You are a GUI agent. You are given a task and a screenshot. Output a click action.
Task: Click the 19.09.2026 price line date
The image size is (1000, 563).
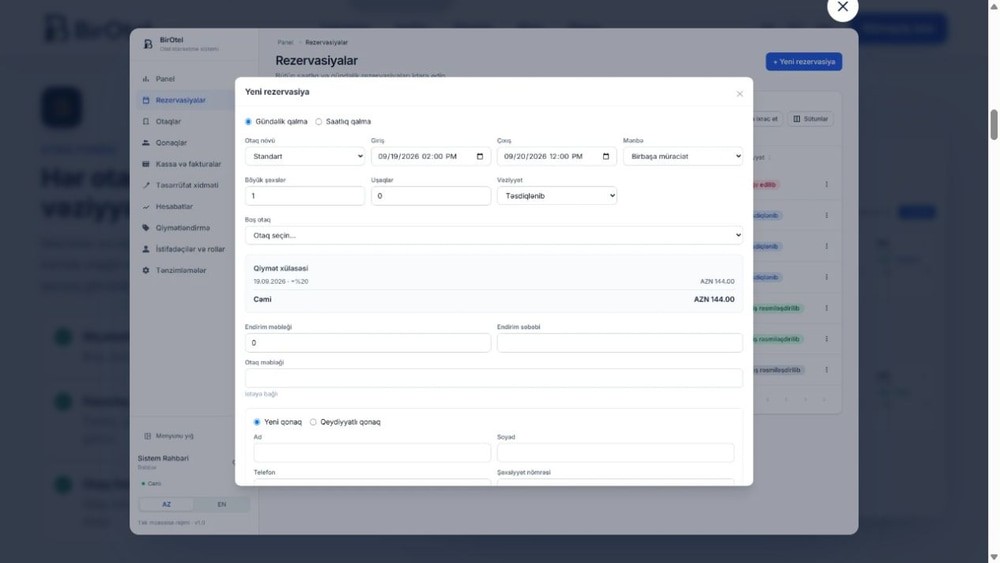(x=270, y=281)
